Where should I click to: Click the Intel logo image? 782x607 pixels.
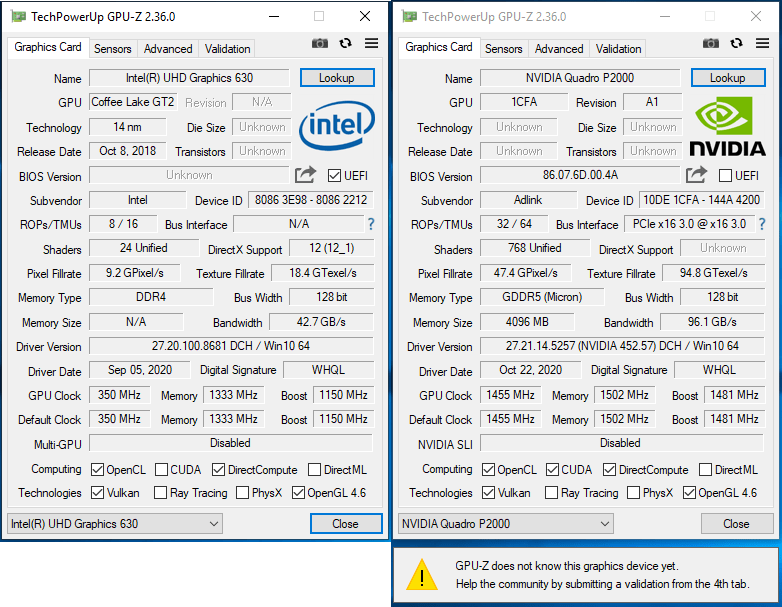pos(337,125)
